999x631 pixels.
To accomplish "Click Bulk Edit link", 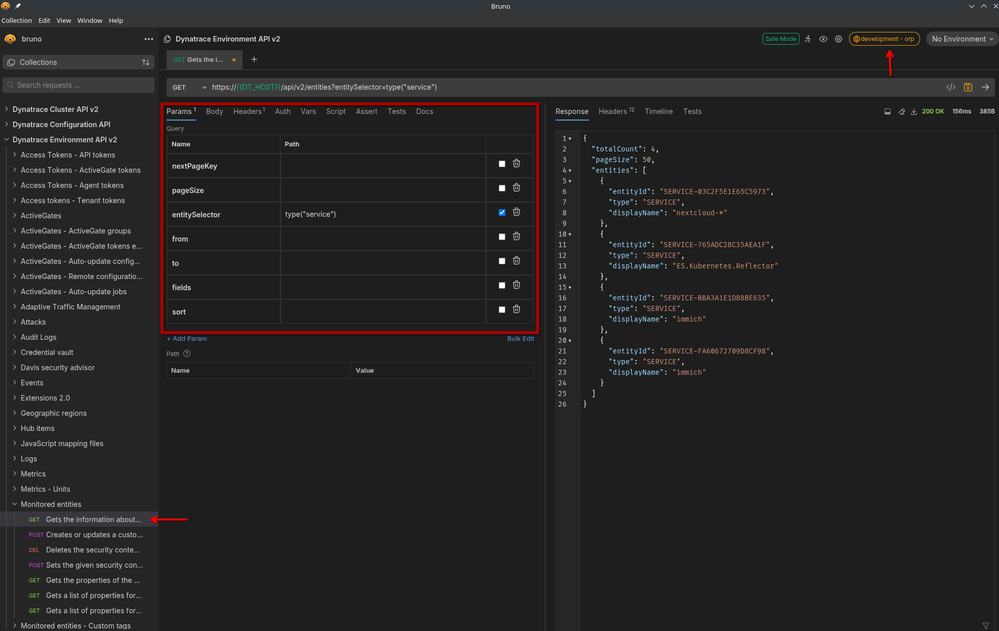I will [521, 338].
